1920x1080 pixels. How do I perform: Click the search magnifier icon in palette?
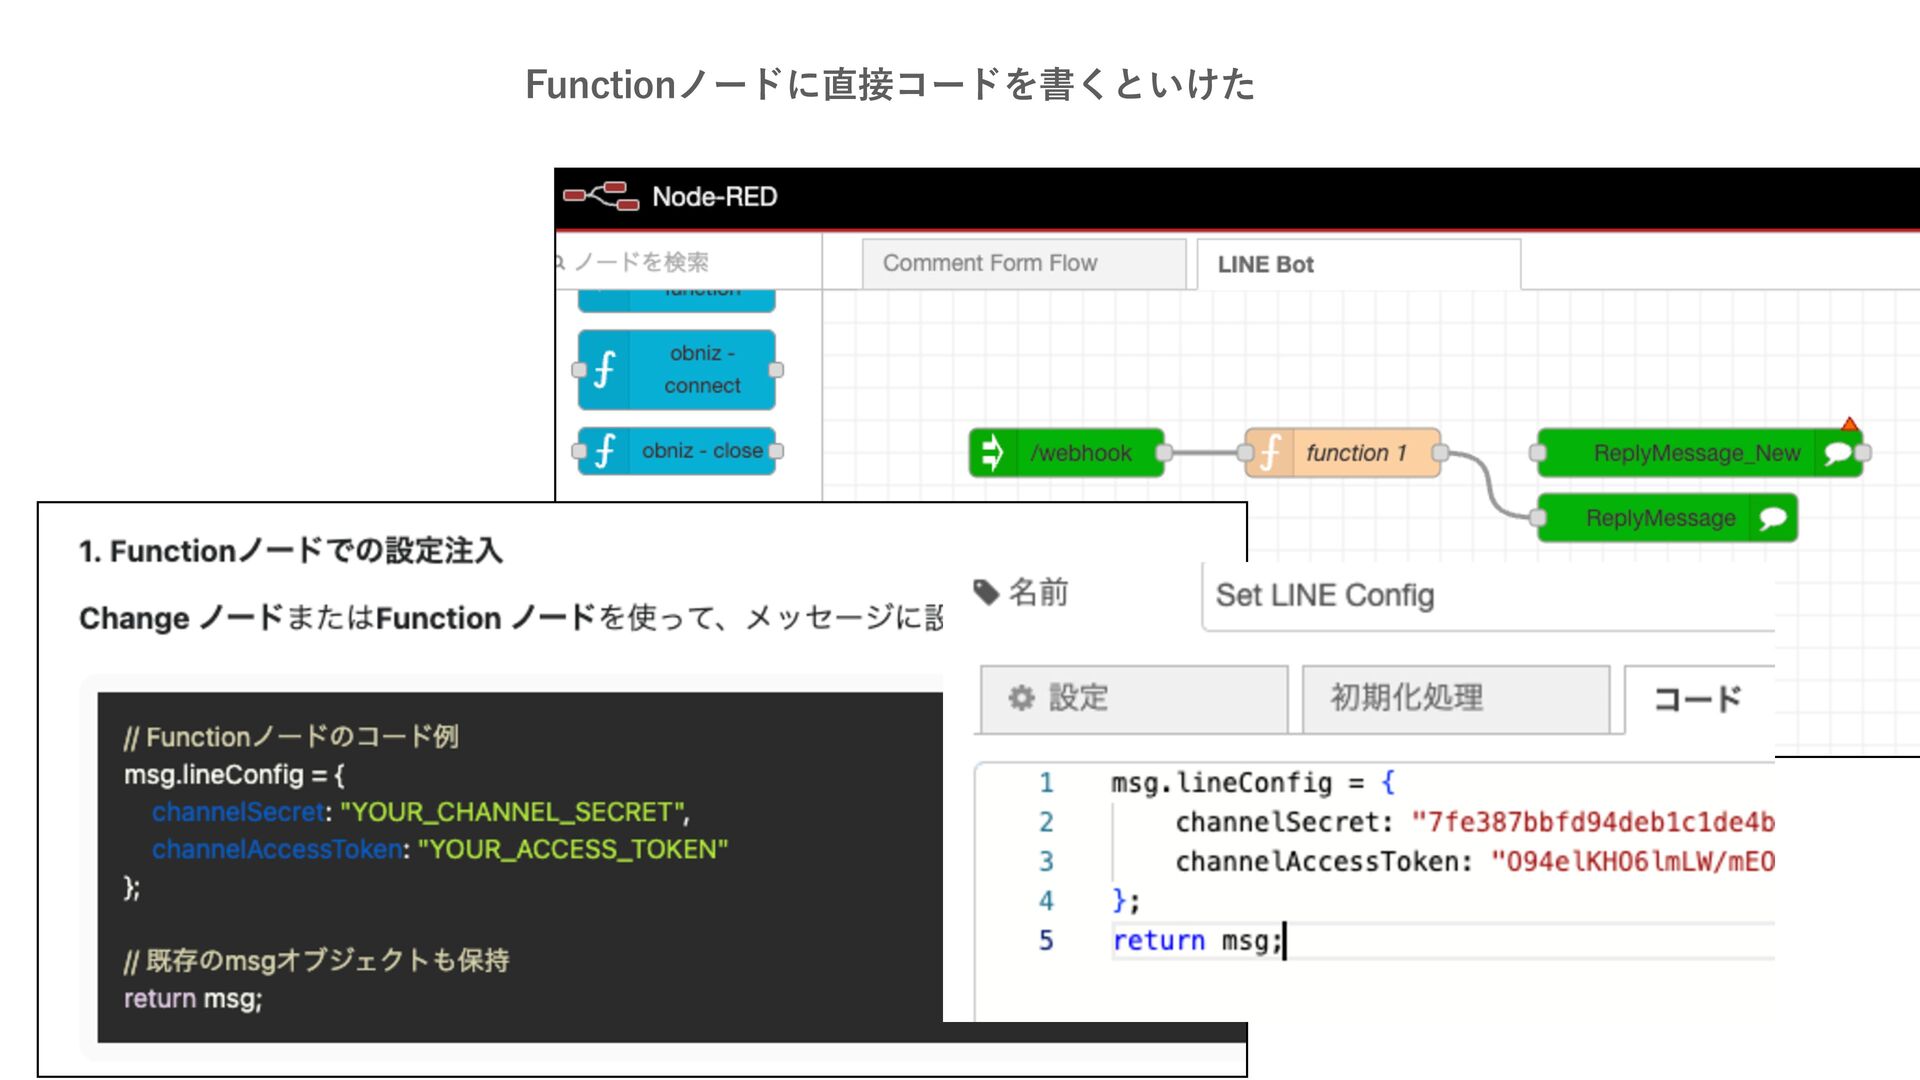click(x=560, y=262)
